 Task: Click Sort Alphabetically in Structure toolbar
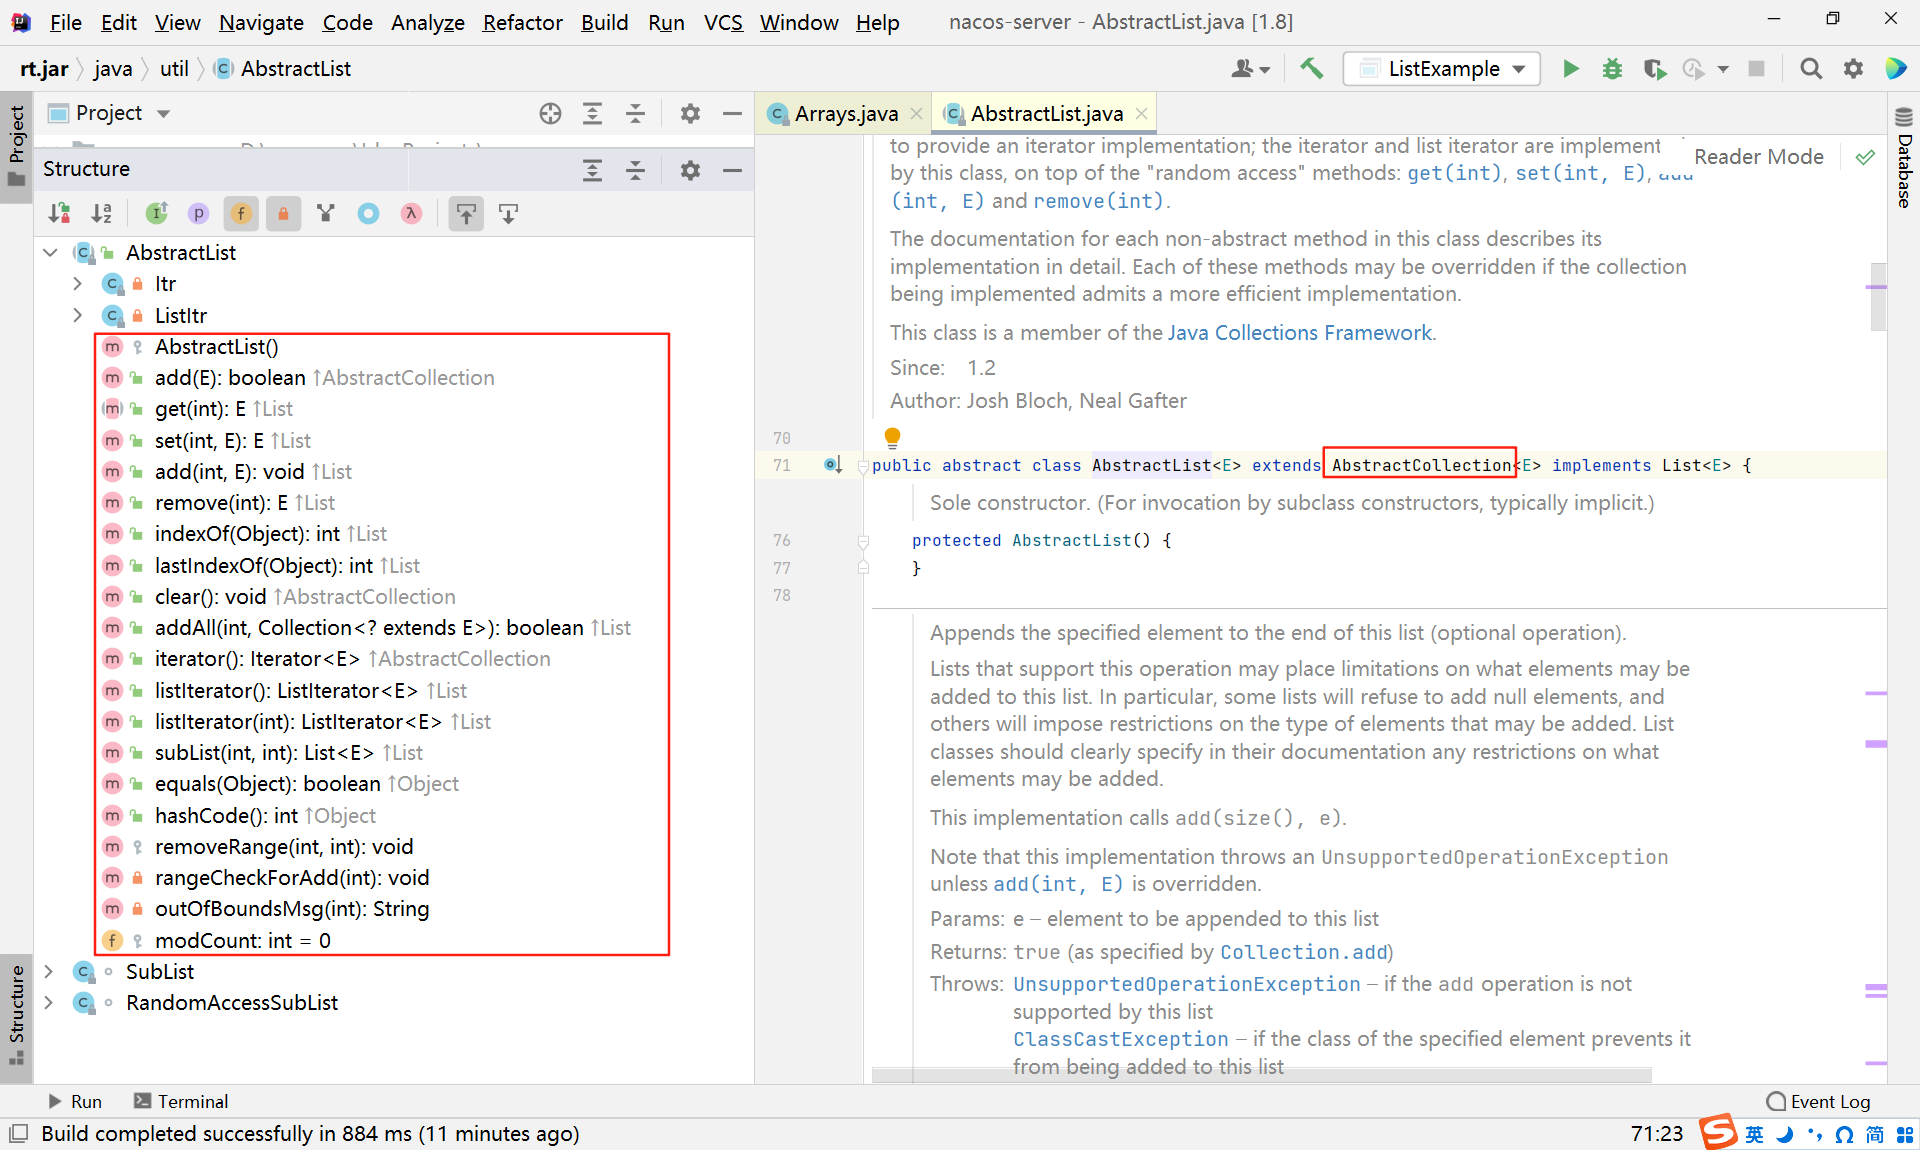(x=102, y=213)
